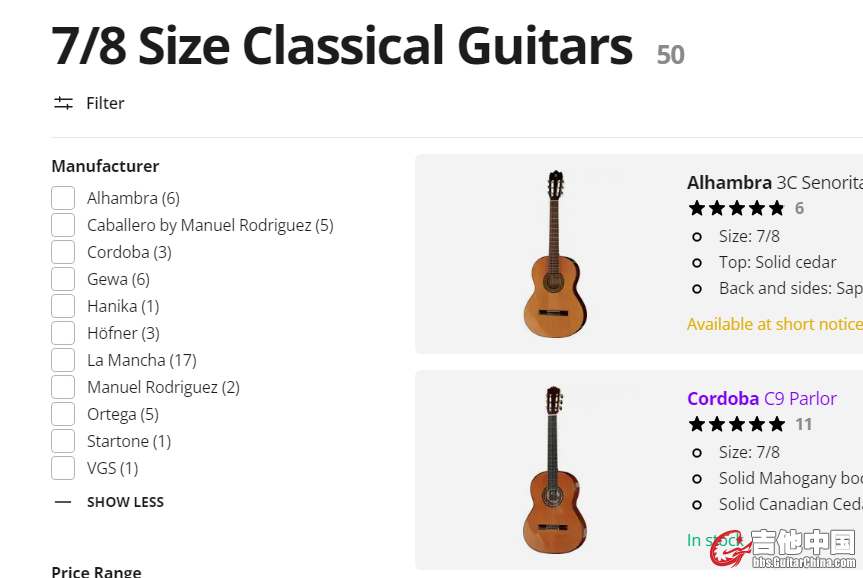Collapse manufacturer list with SHOW LESS
Viewport: 863px width, 578px height.
click(125, 502)
